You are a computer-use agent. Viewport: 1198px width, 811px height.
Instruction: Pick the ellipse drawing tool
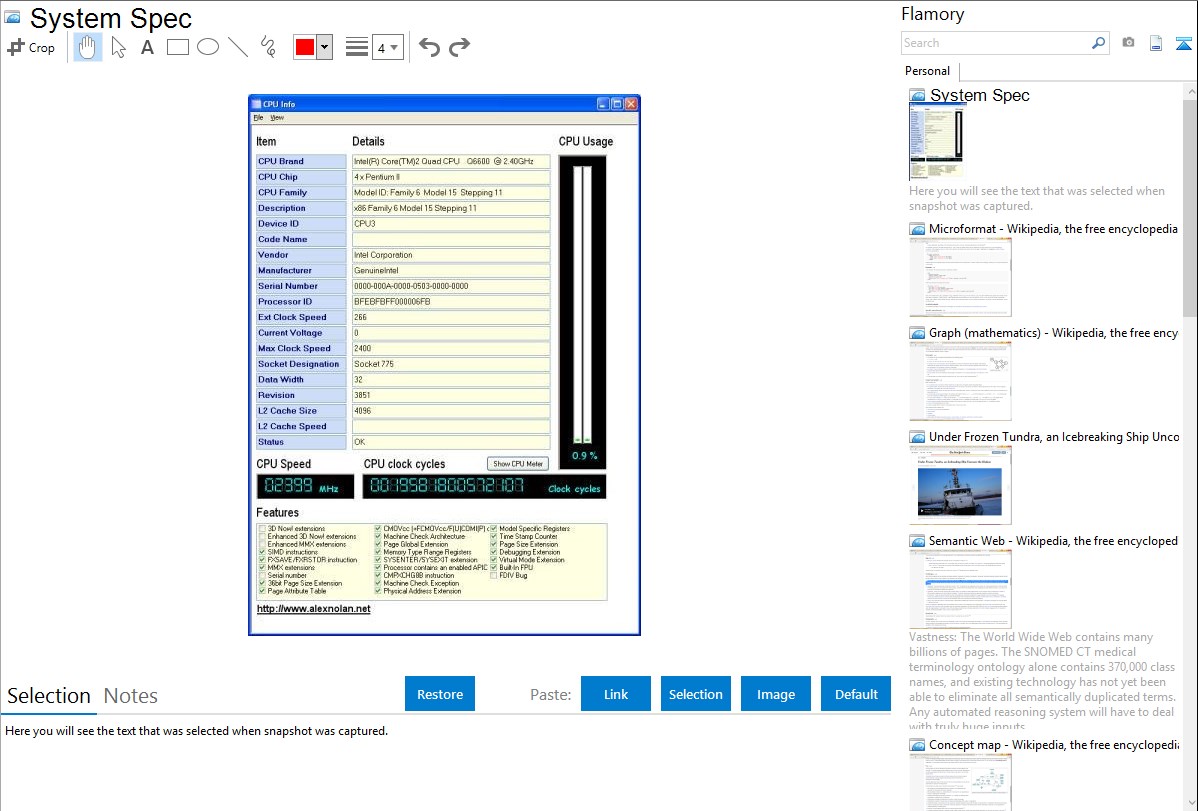(208, 47)
